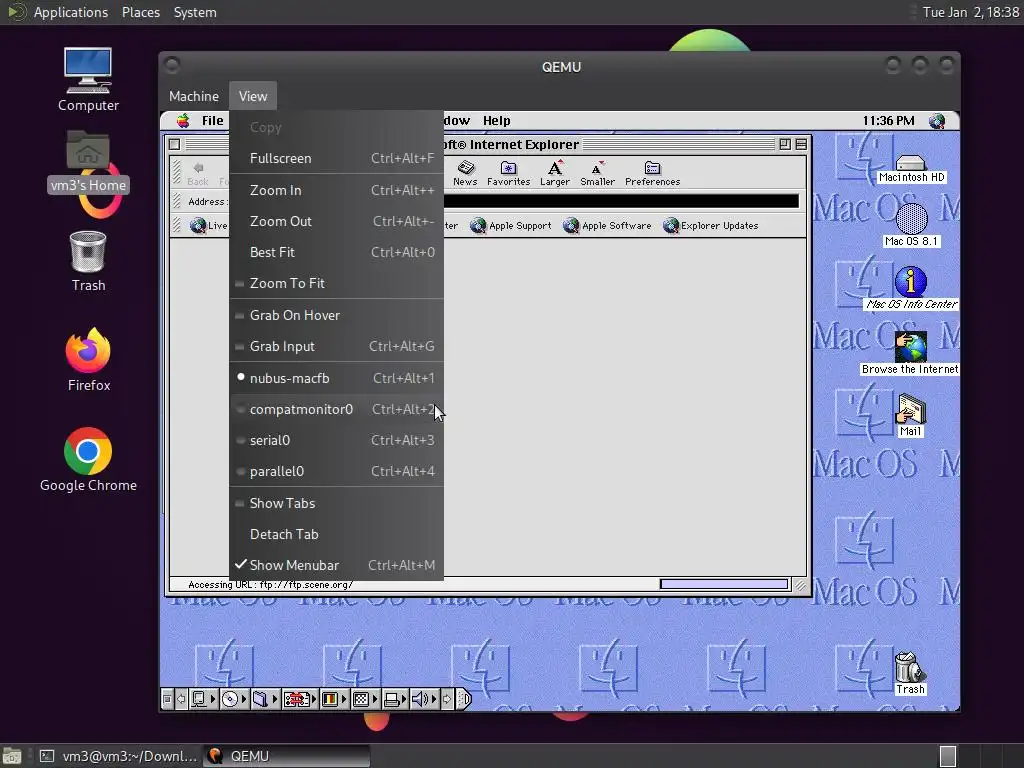Image resolution: width=1024 pixels, height=768 pixels.
Task: Select the Mac OS 8.1 disk icon
Action: tap(911, 225)
